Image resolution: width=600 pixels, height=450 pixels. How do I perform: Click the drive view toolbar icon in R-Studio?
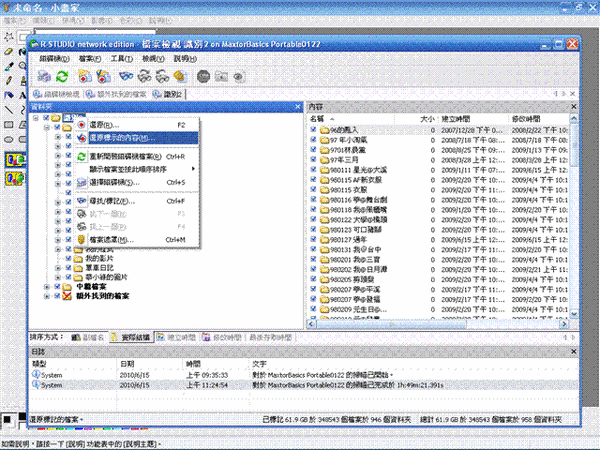coord(44,77)
